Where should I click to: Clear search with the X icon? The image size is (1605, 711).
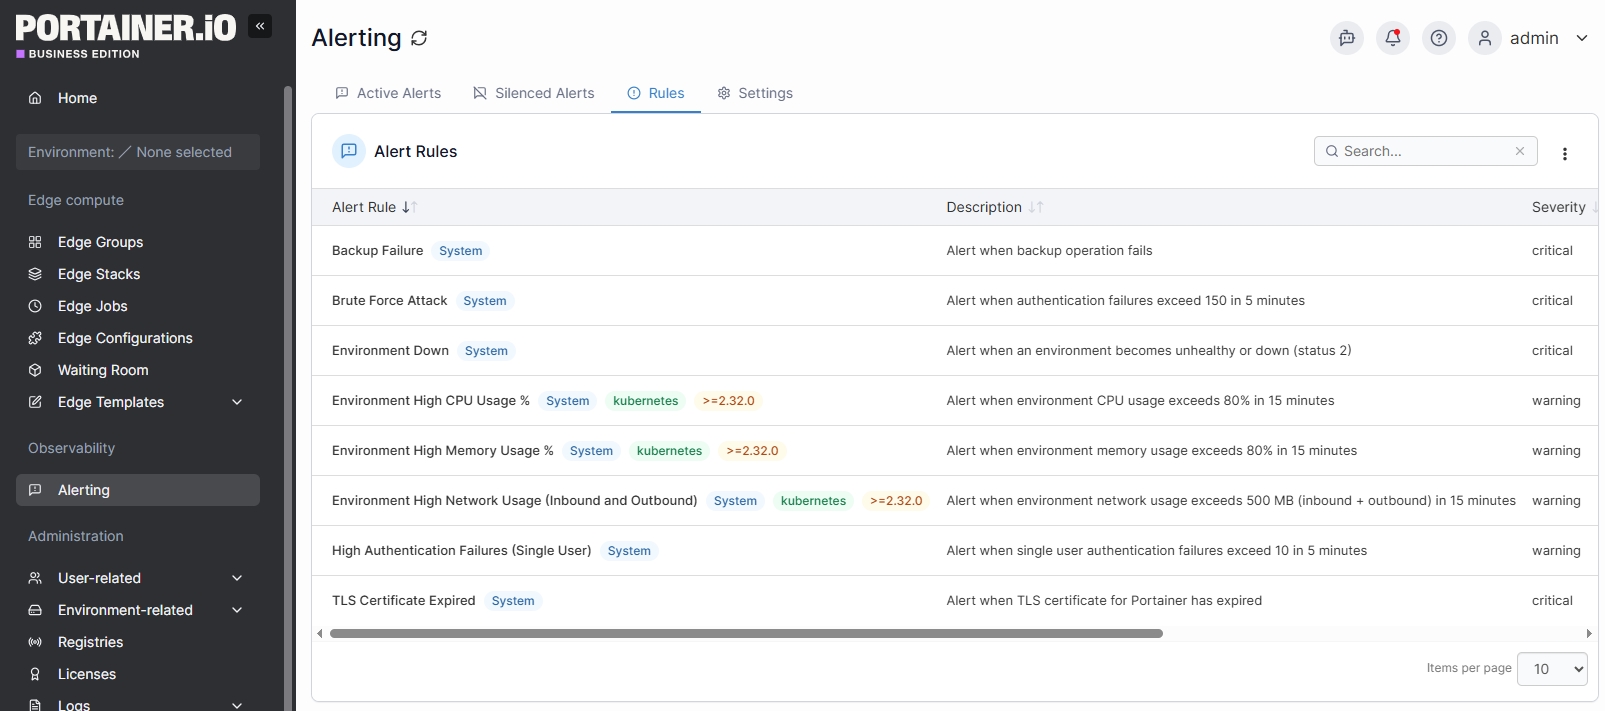click(1519, 151)
